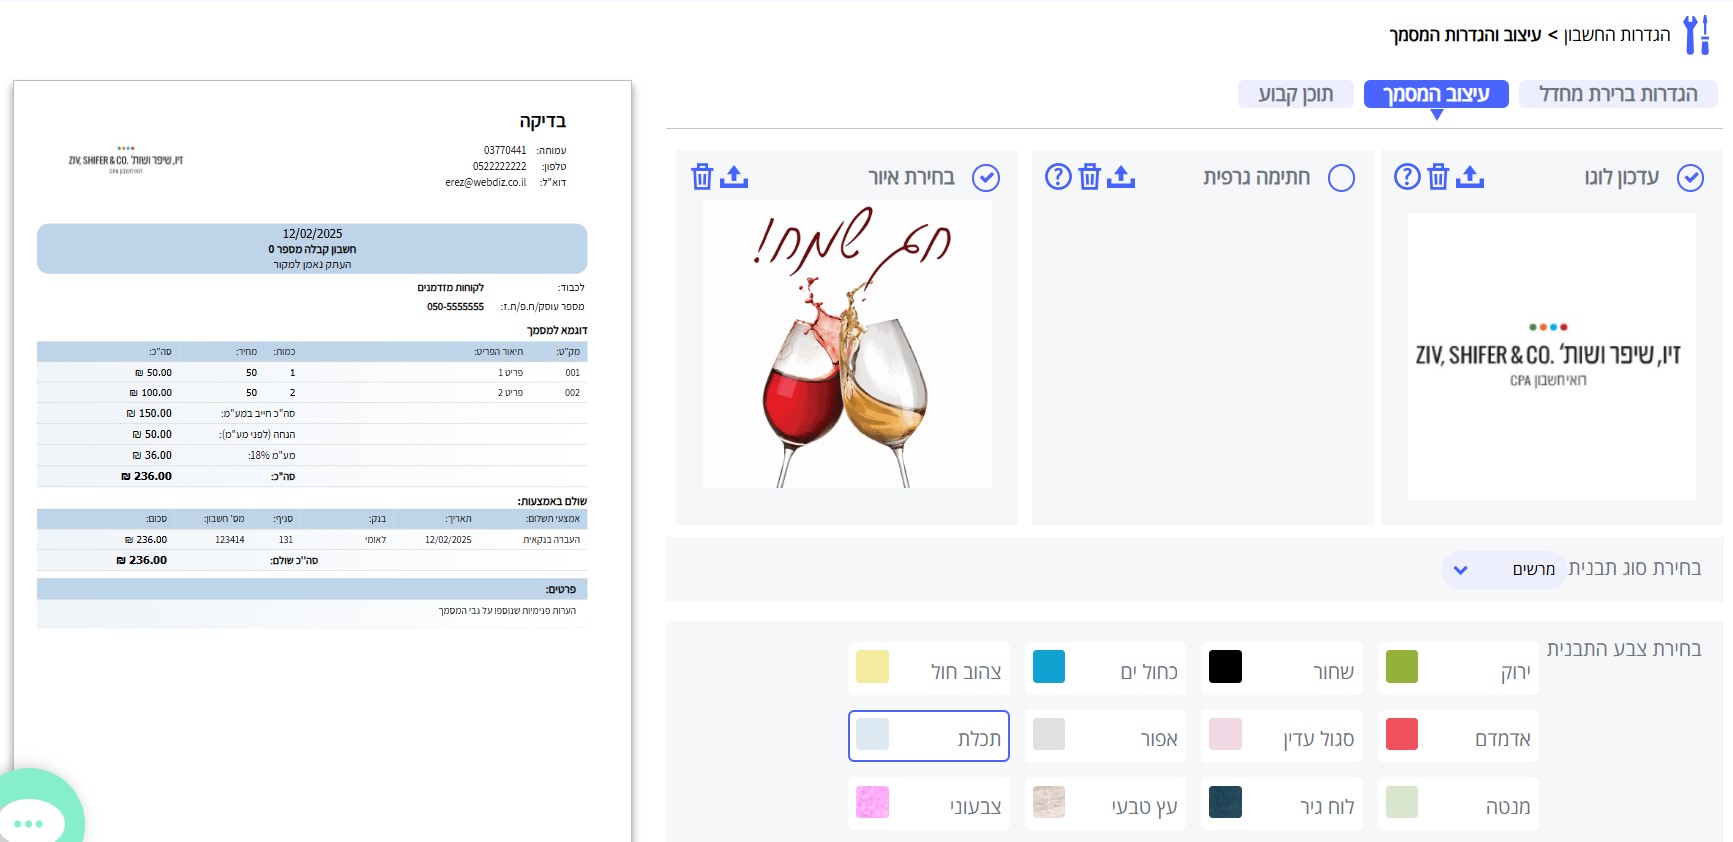Click phone number 050-5555555 in the preview
The height and width of the screenshot is (842, 1733).
[x=455, y=307]
